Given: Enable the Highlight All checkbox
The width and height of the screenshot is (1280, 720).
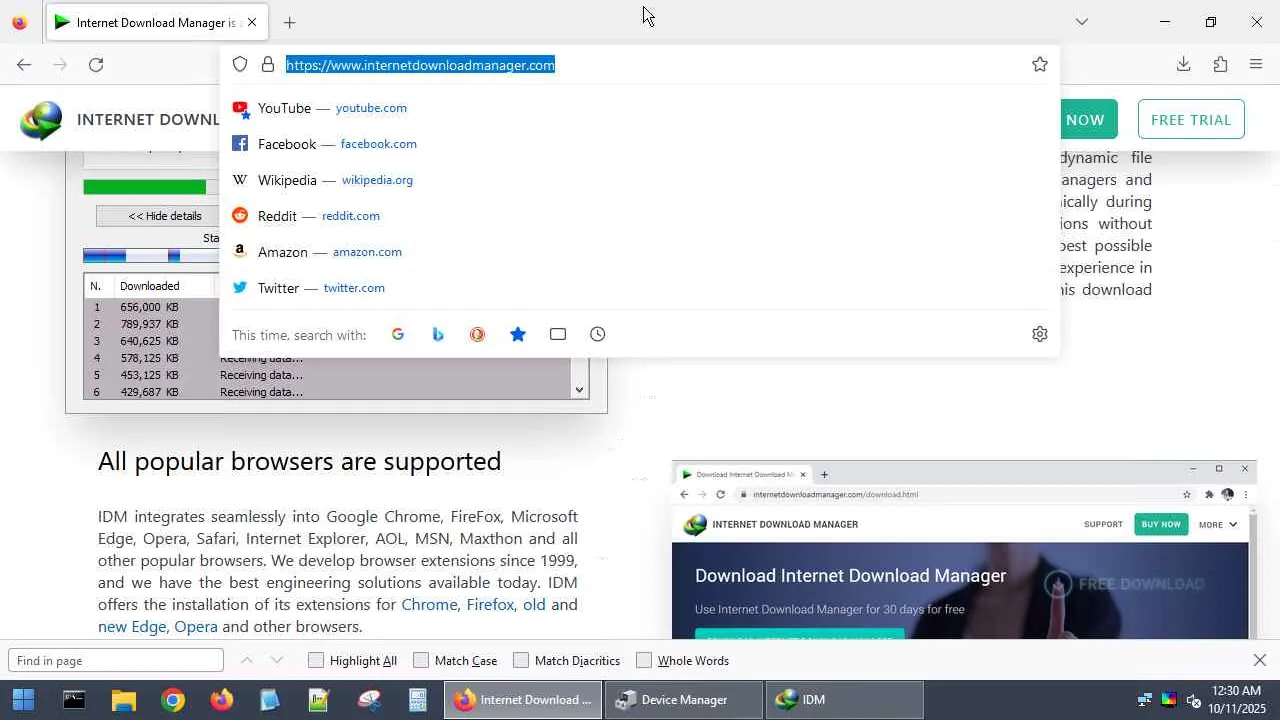Looking at the screenshot, I should click(316, 660).
